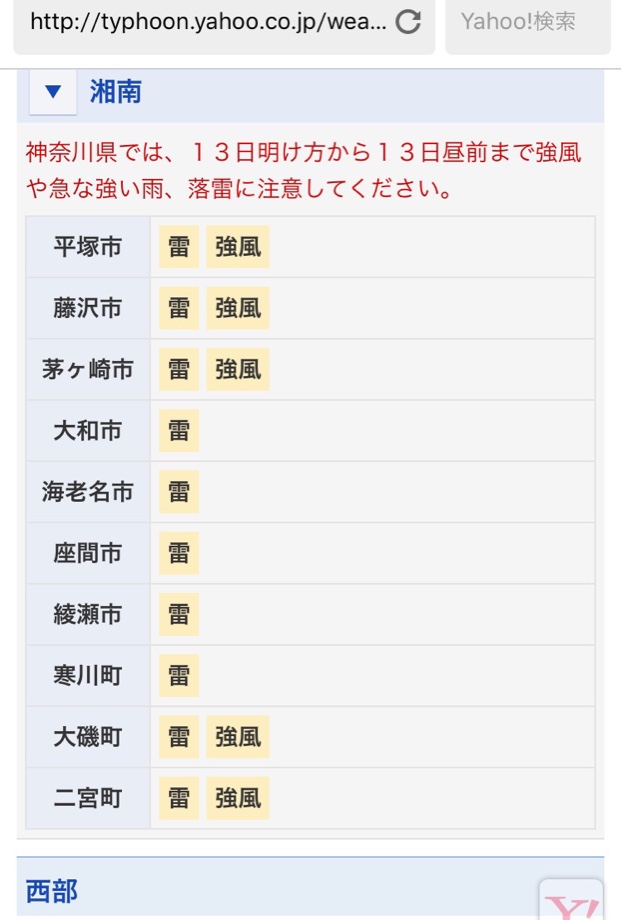Click the 雷 badge for 座間市
The height and width of the screenshot is (920, 622).
pos(179,553)
